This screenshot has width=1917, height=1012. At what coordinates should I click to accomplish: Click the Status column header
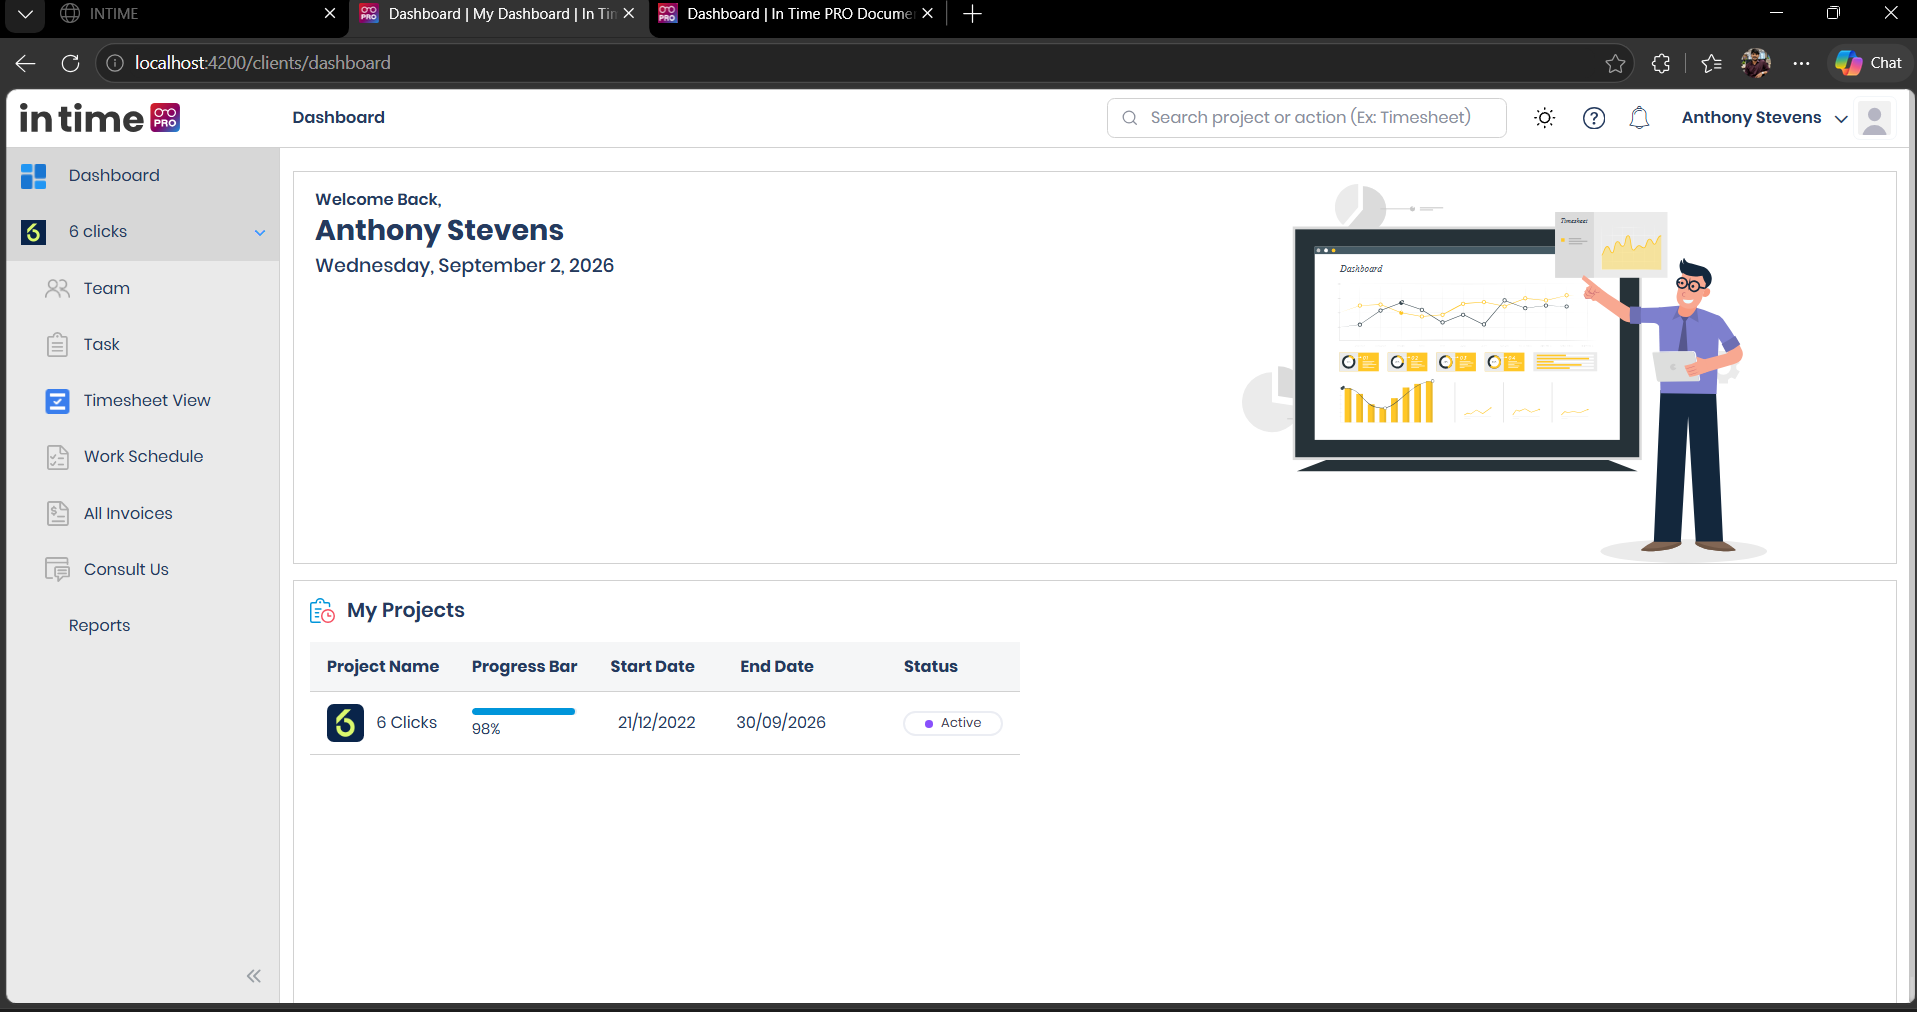931,667
